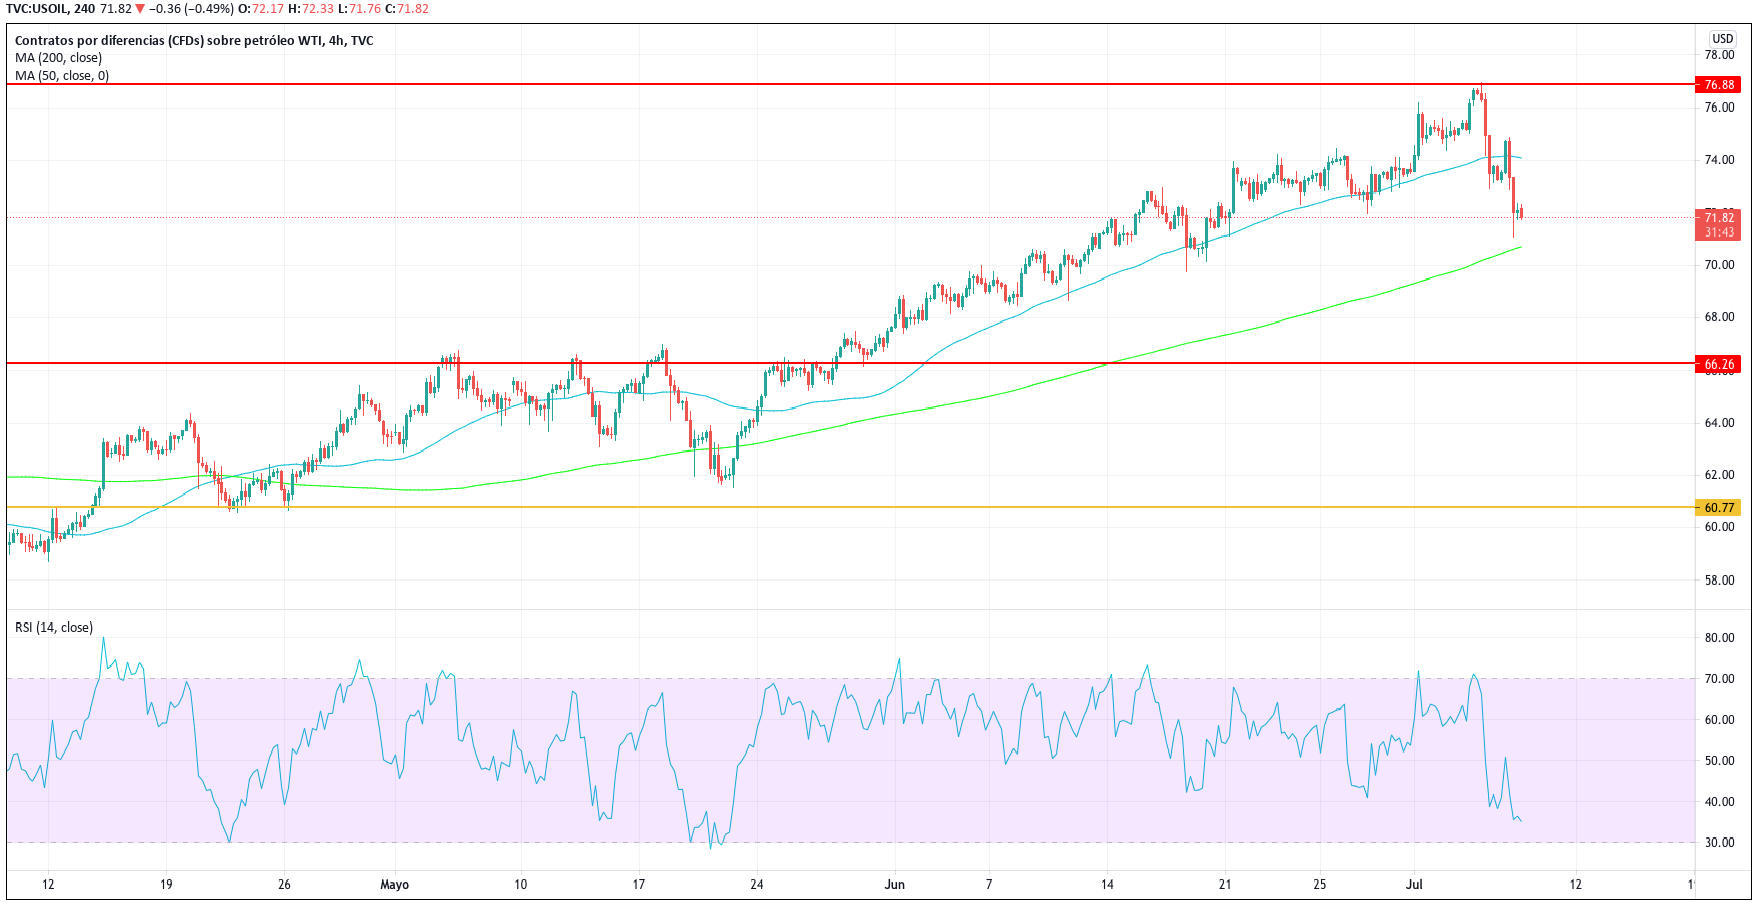
Task: Click the 10 date label on time axis
Action: click(x=520, y=885)
